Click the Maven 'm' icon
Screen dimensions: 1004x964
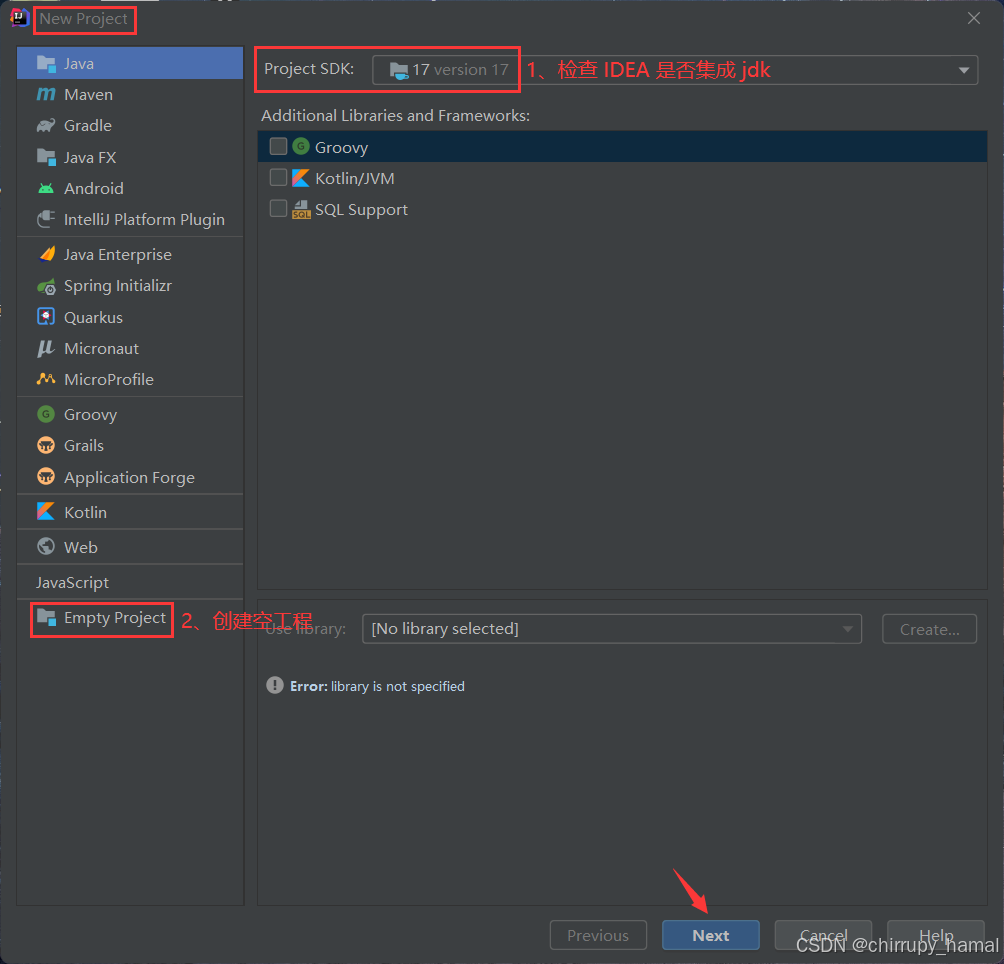pyautogui.click(x=46, y=95)
